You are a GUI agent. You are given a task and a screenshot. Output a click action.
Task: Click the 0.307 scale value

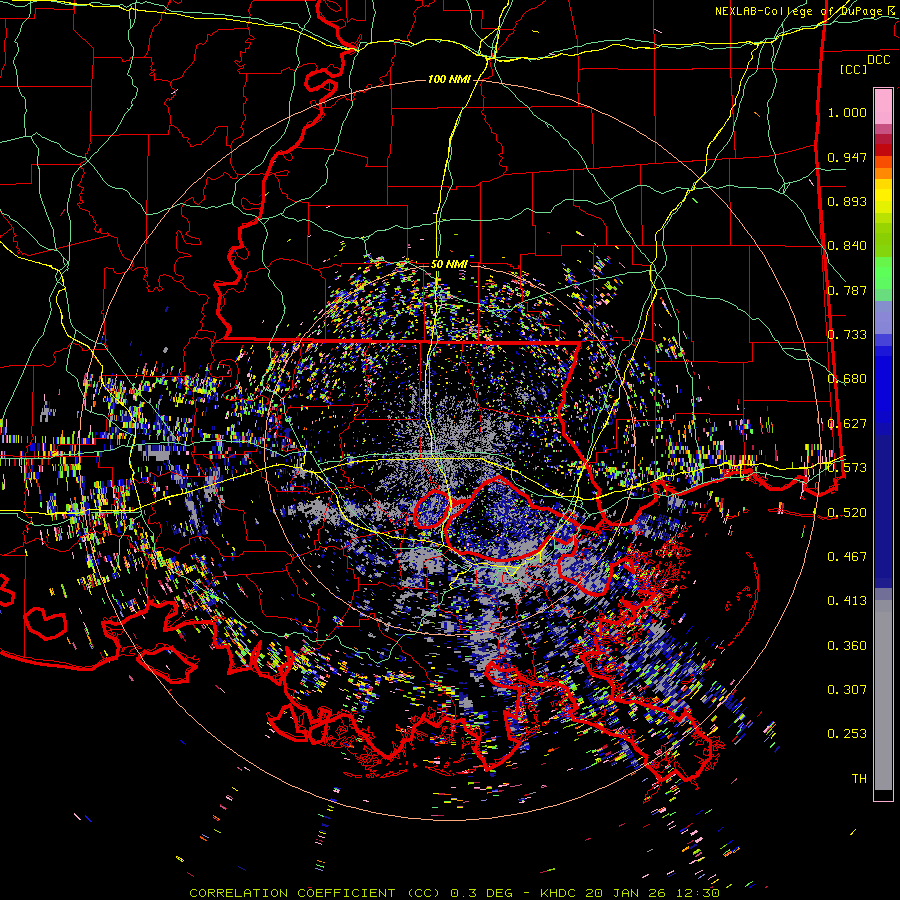847,690
